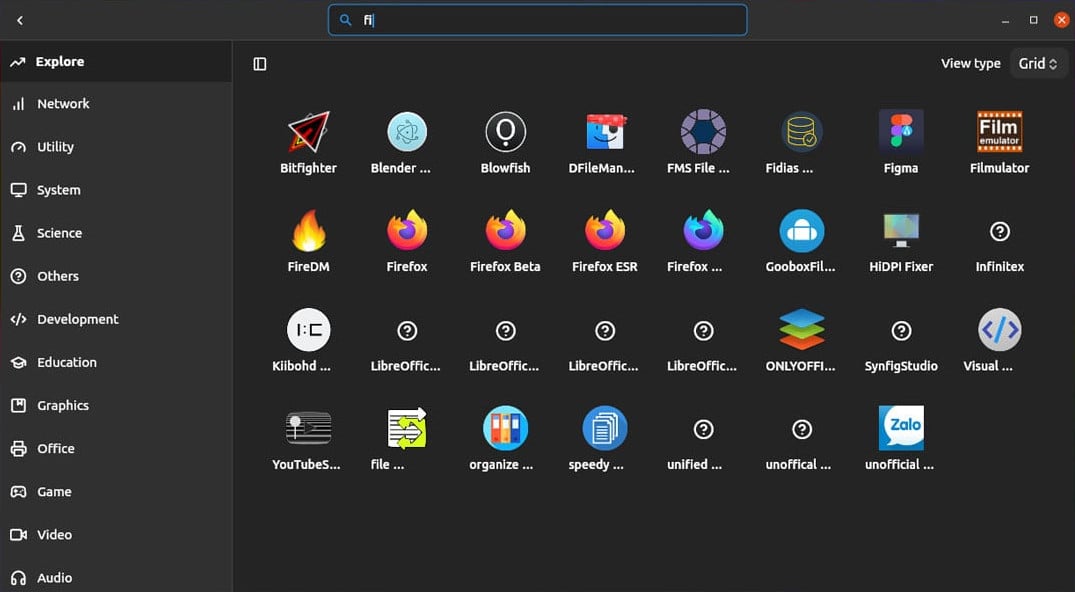This screenshot has height=592, width=1075.
Task: Select the Graphics category
Action: pyautogui.click(x=116, y=405)
